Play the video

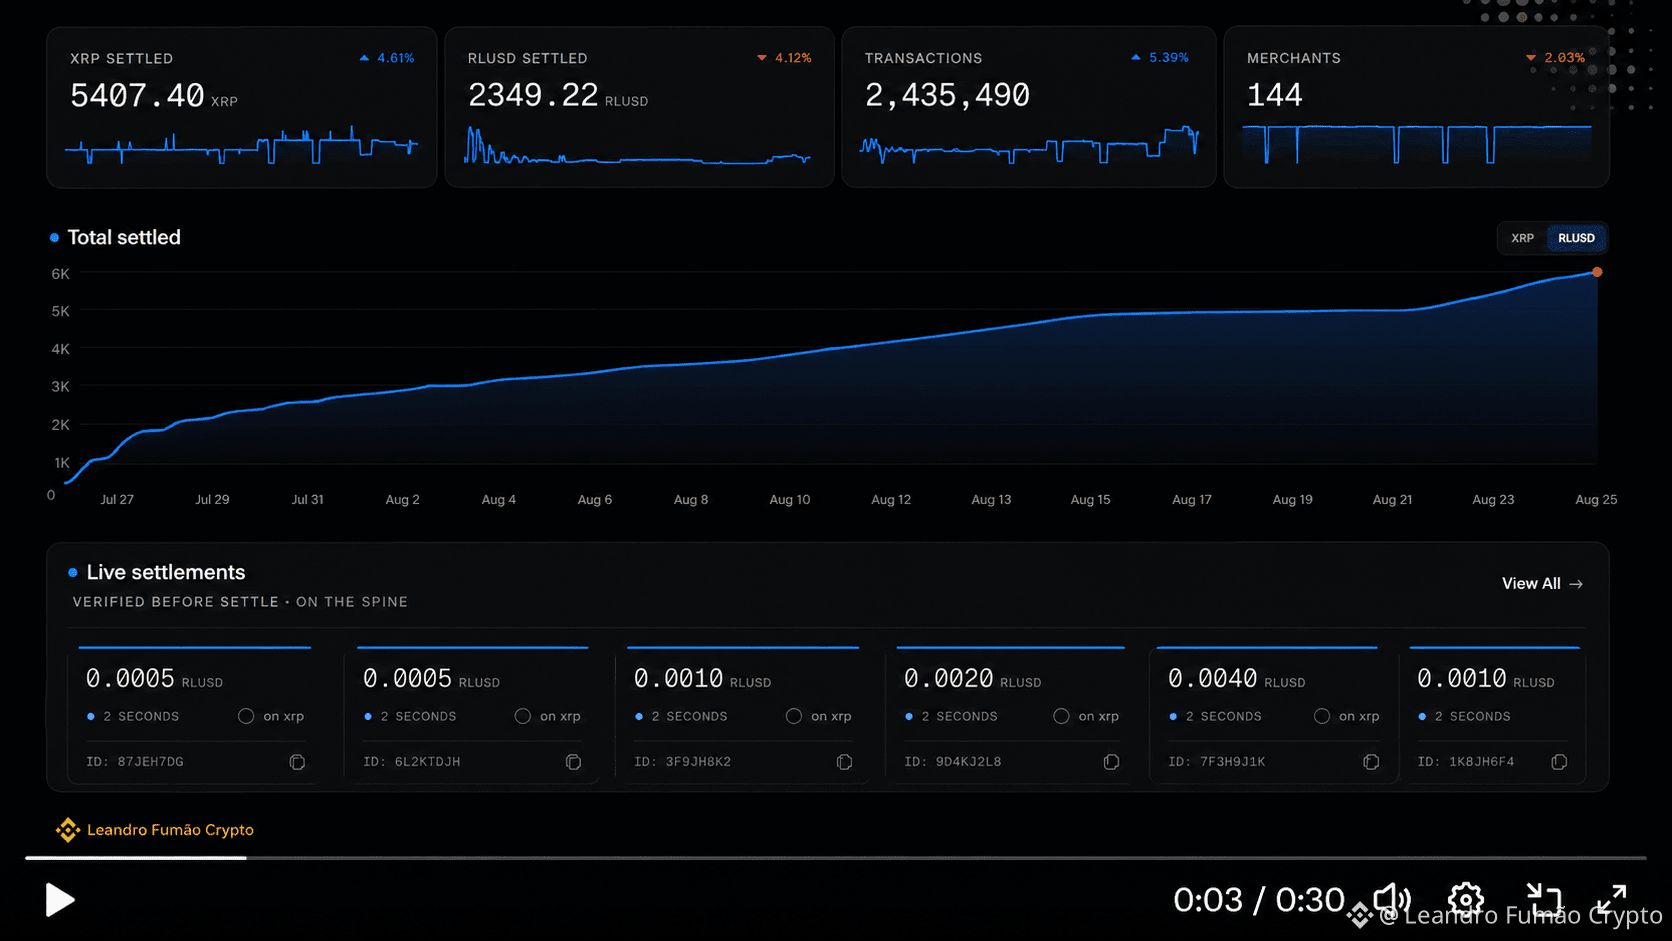(x=60, y=900)
